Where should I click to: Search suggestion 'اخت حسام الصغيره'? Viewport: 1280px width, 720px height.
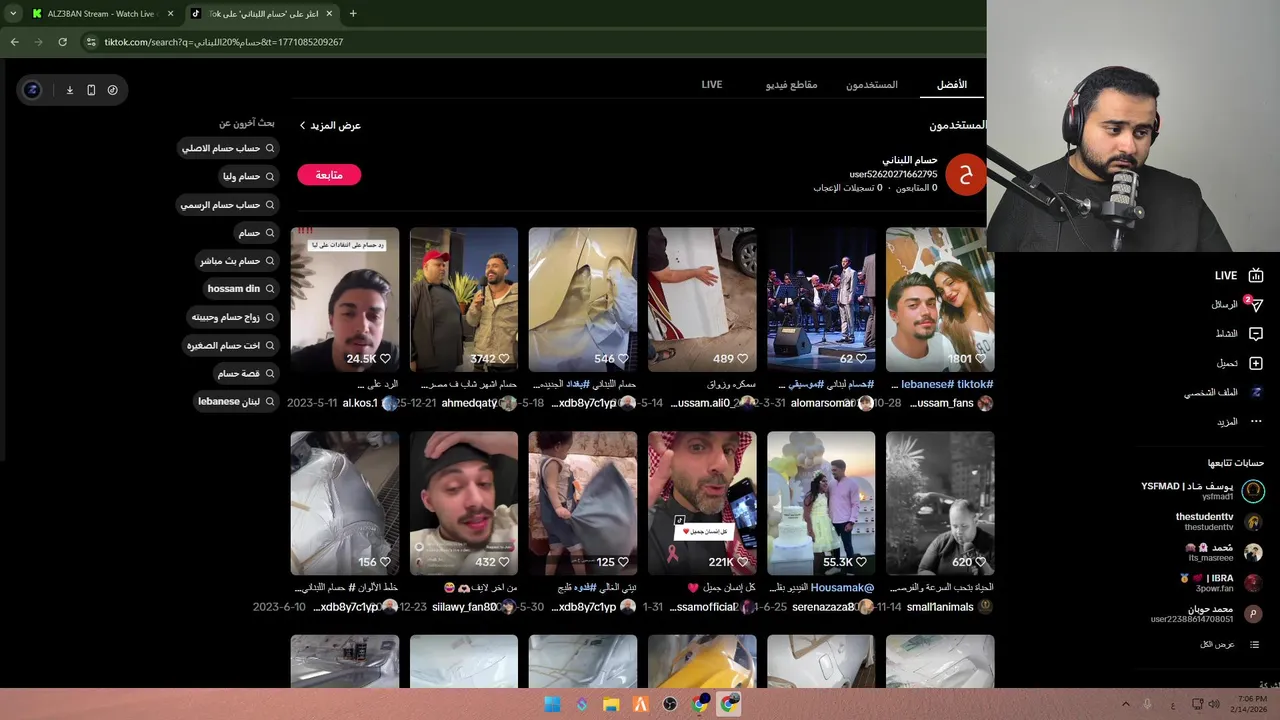[x=231, y=345]
